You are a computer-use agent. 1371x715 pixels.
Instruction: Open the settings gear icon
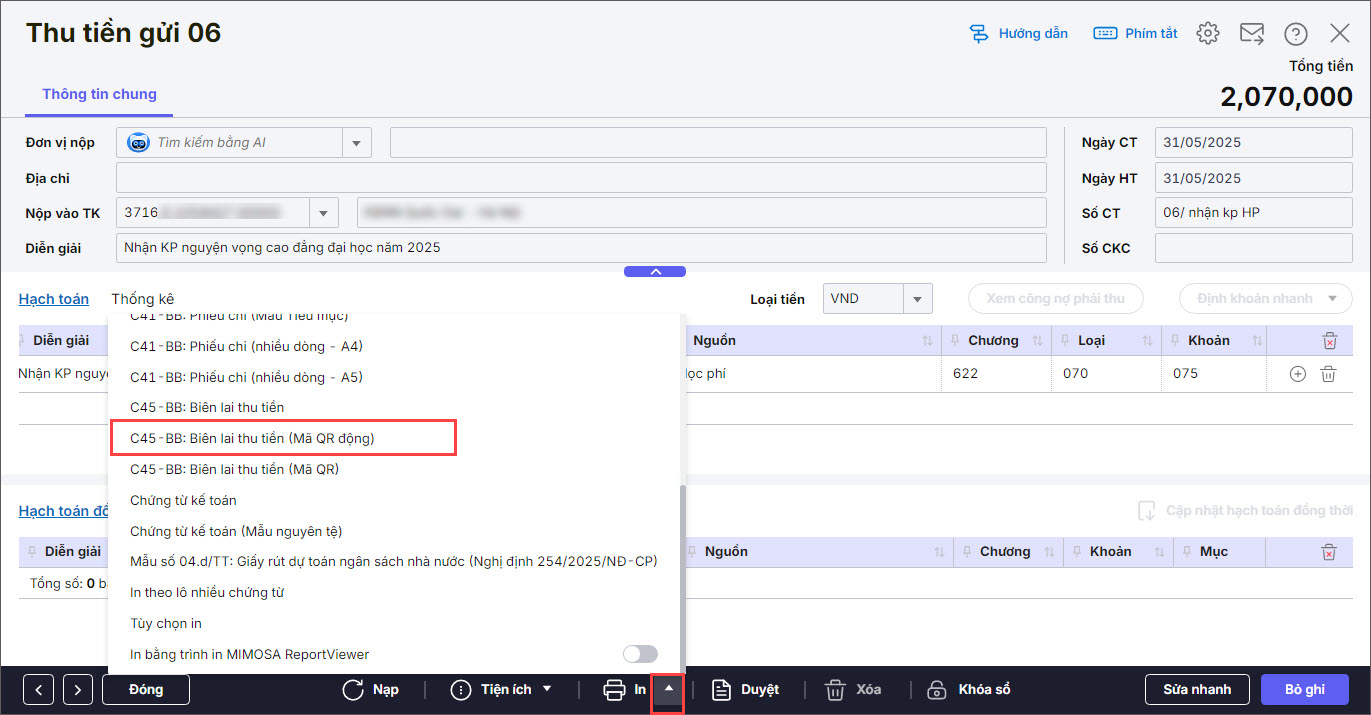pos(1208,33)
